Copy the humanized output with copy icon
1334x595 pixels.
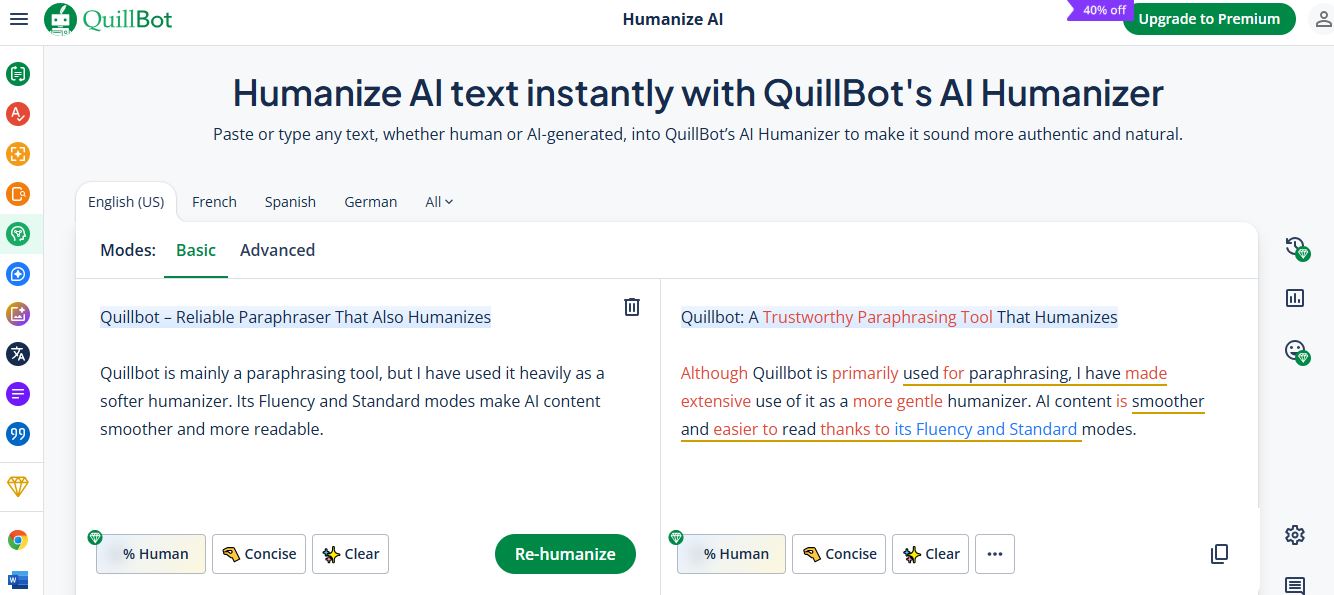click(1220, 553)
